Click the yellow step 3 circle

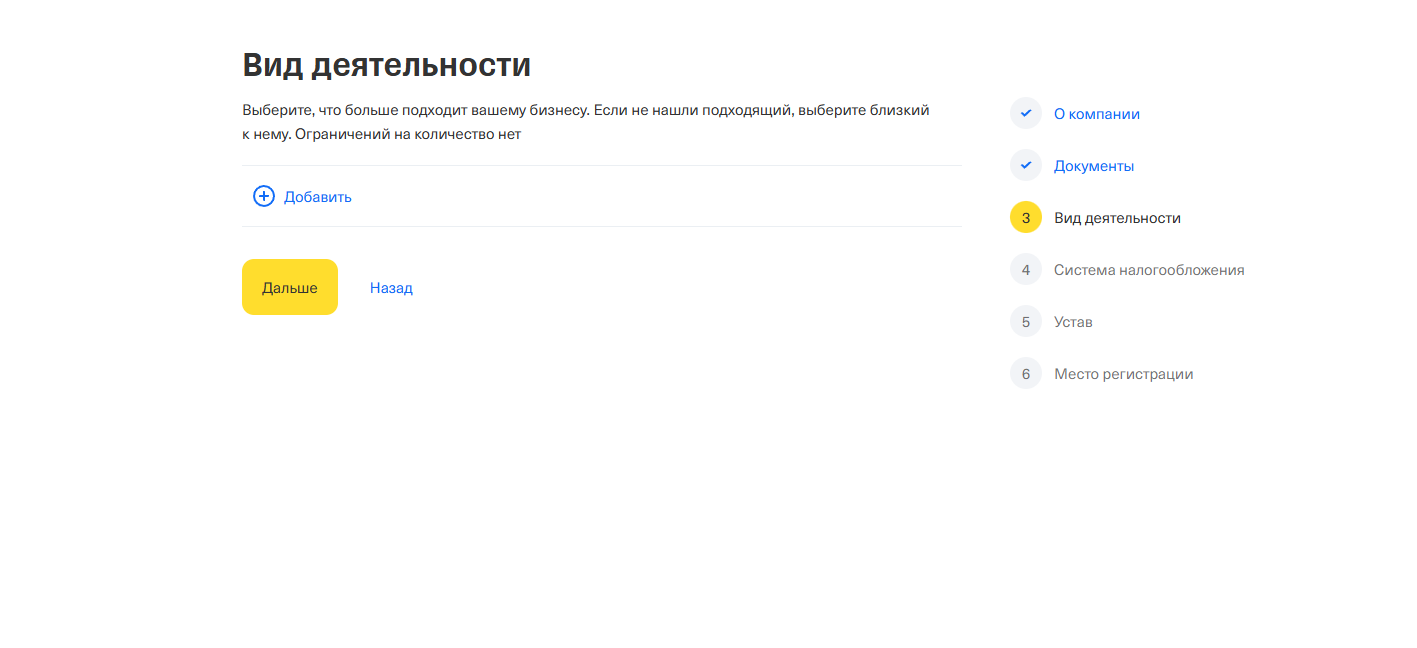1026,218
